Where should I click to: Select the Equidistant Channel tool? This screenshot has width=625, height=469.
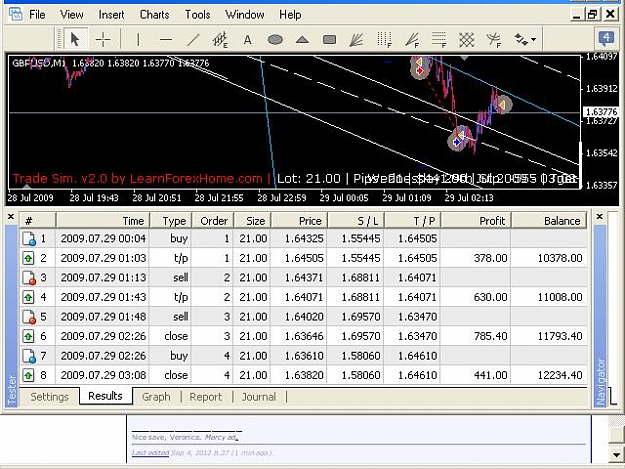[x=220, y=39]
